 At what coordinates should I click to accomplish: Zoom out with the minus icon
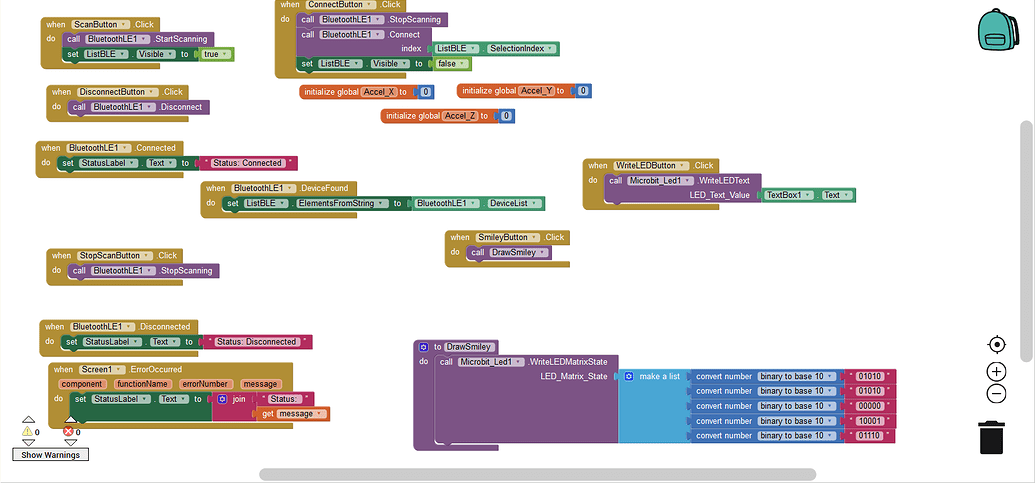point(996,394)
